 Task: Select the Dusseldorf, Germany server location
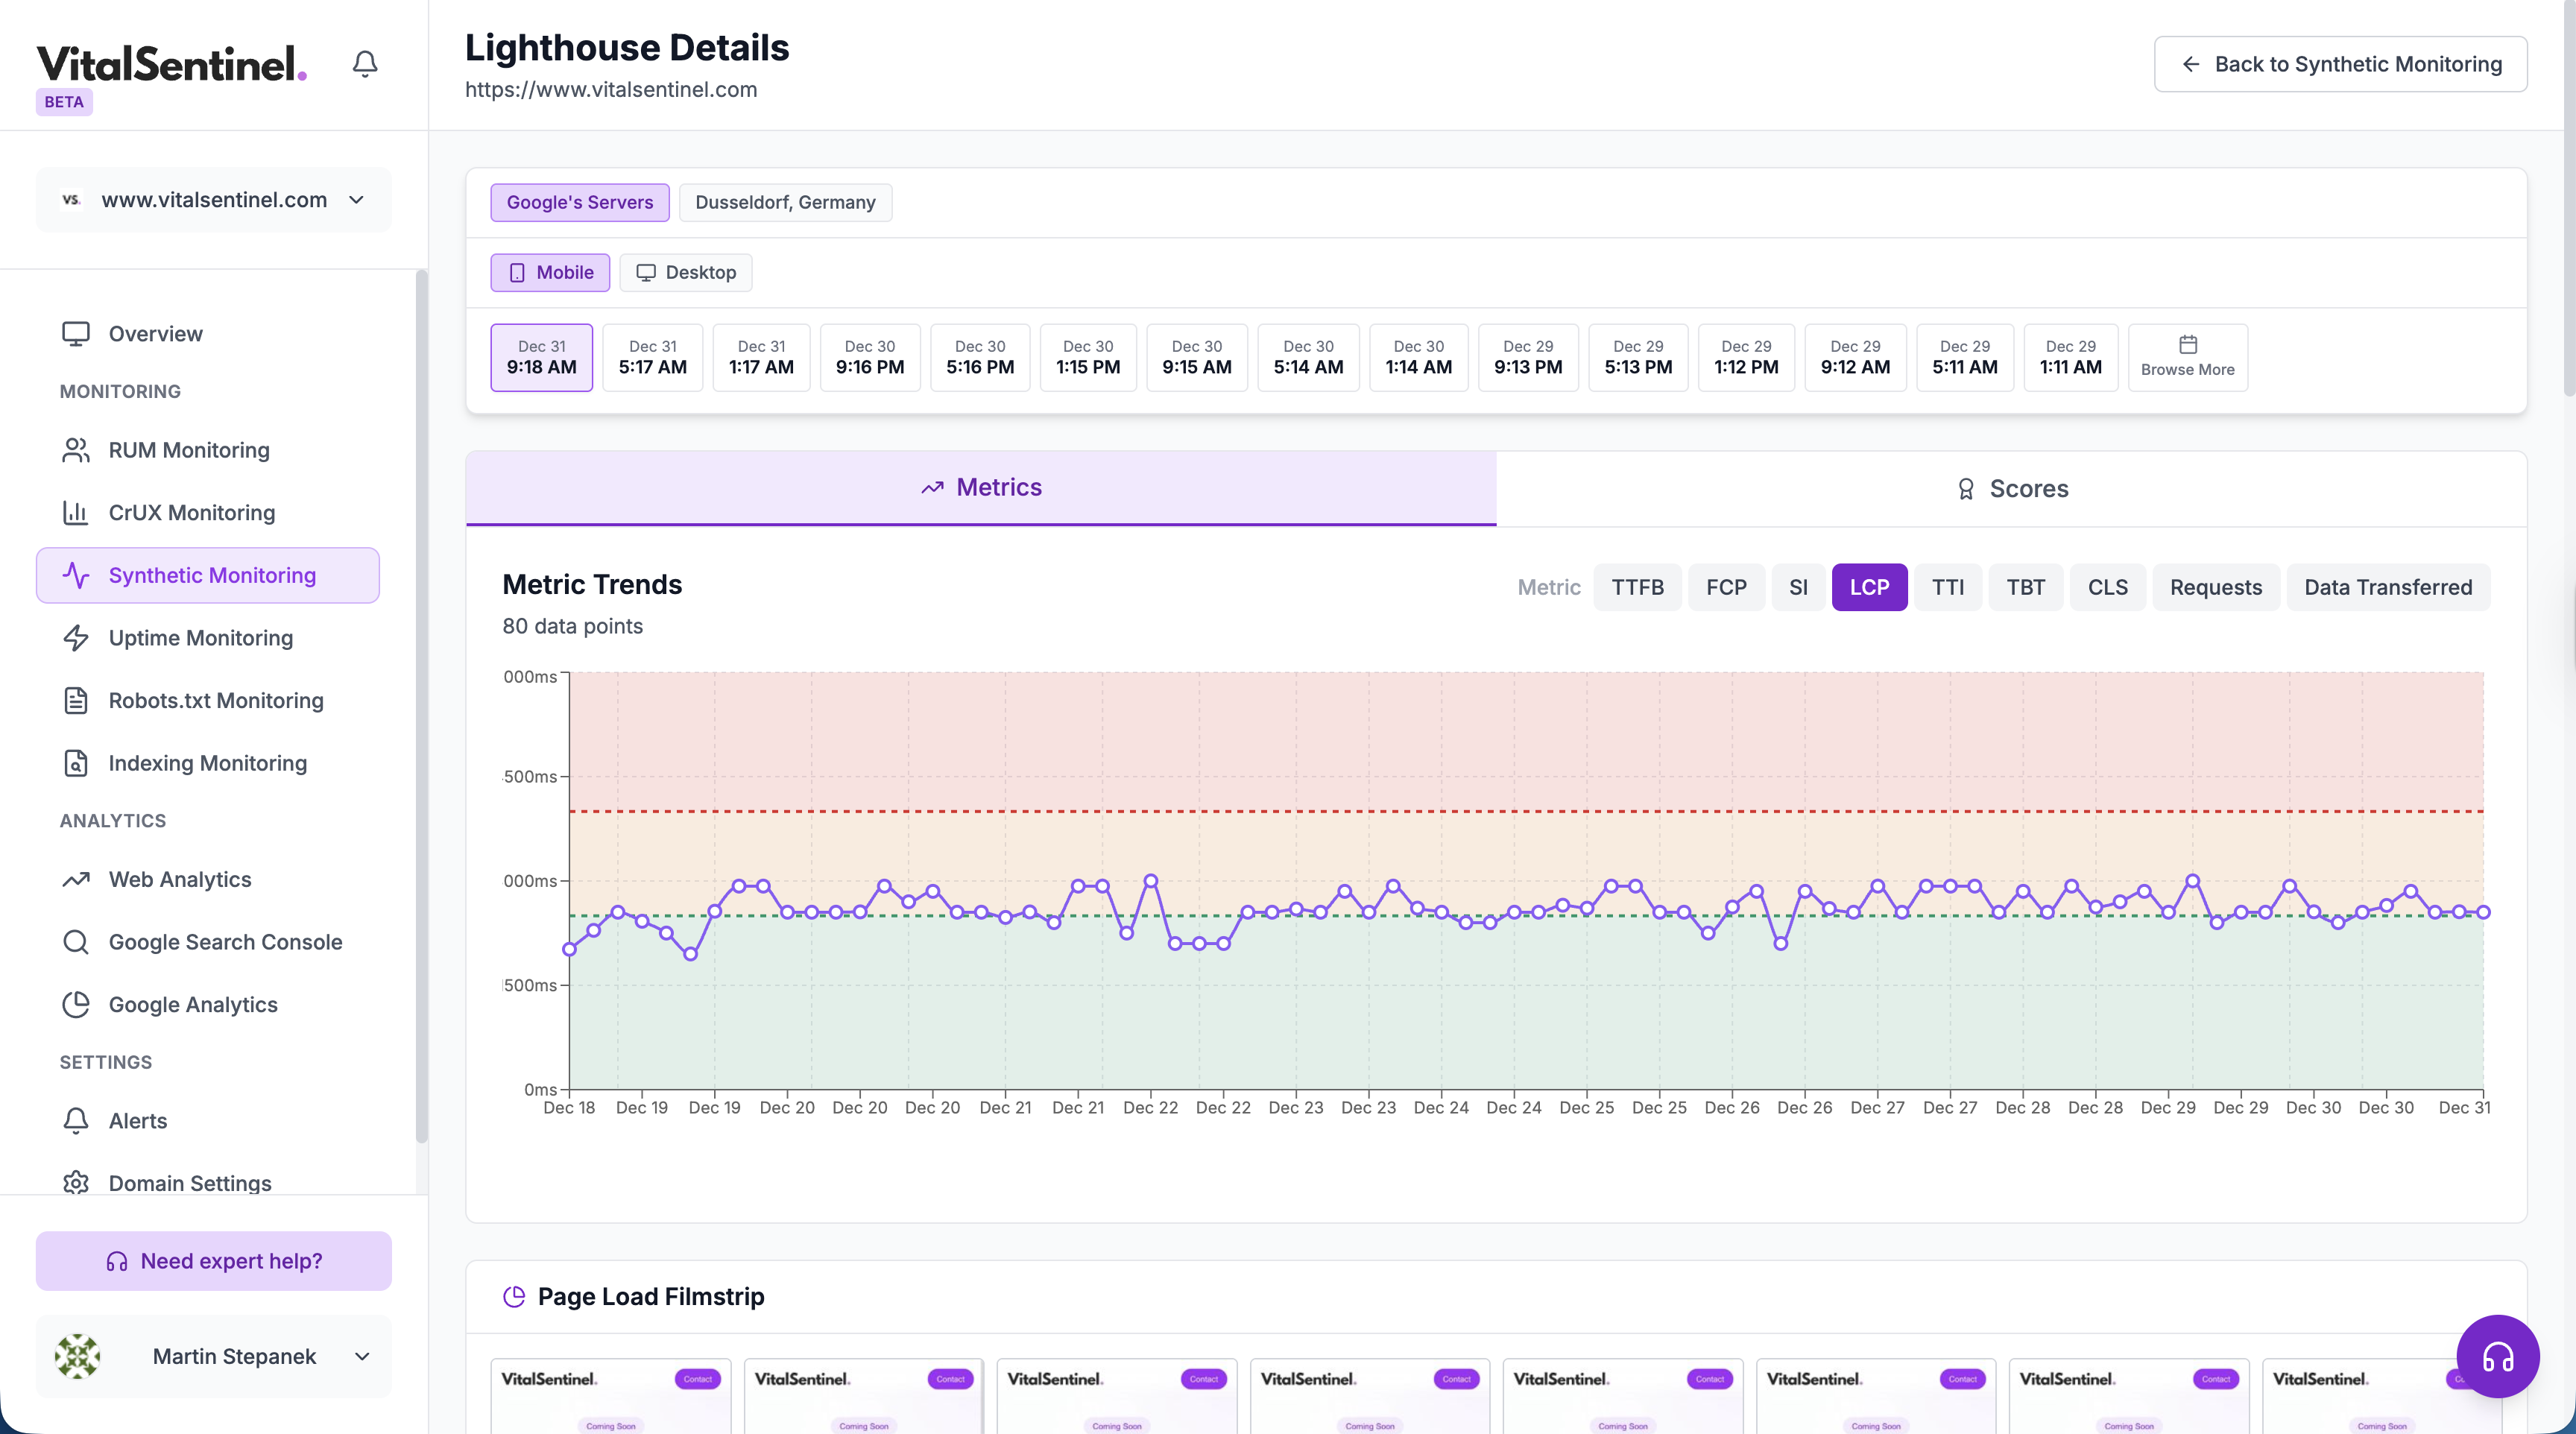(x=785, y=203)
